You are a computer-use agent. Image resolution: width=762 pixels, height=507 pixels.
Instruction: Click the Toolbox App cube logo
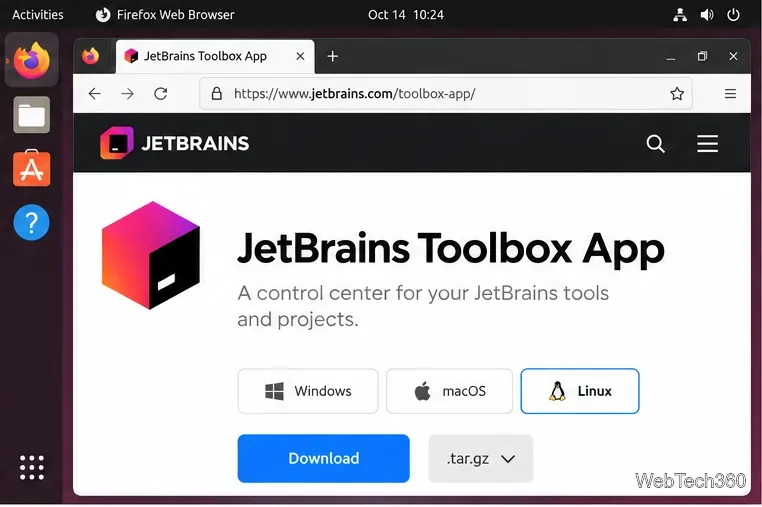(x=151, y=255)
